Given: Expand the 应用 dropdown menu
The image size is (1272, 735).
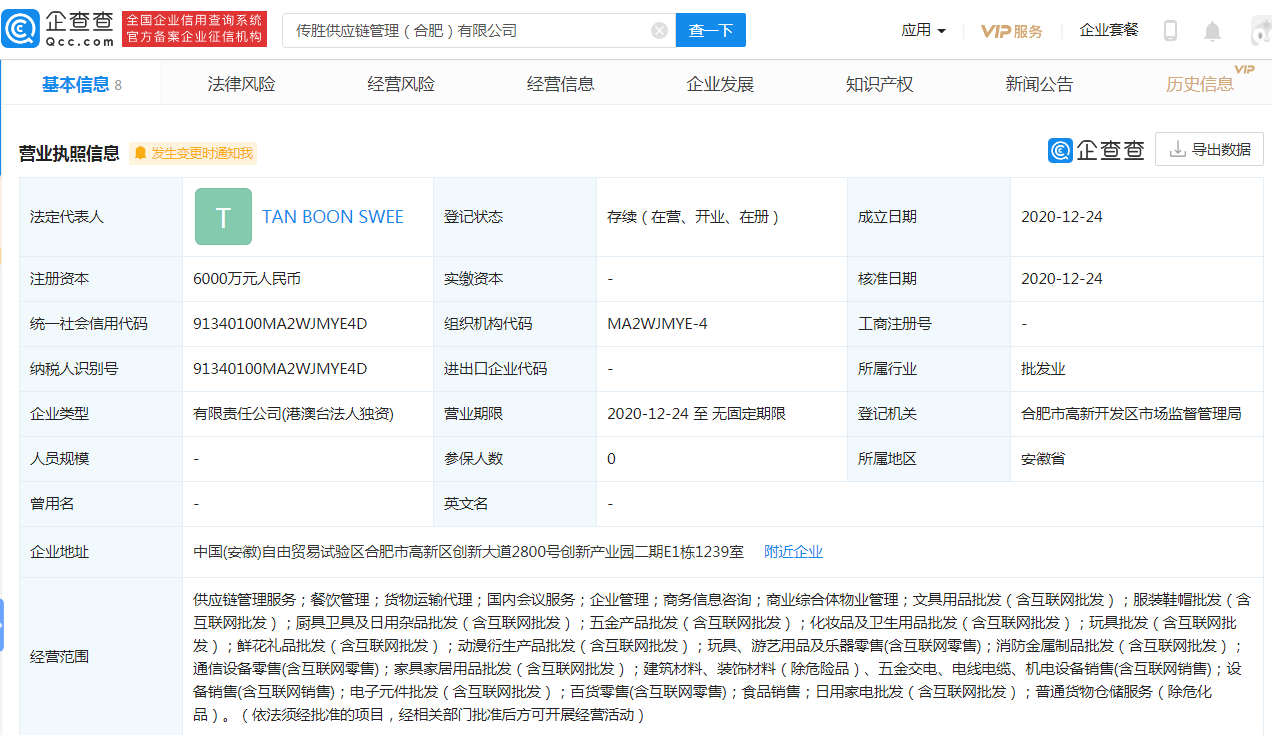Looking at the screenshot, I should 923,31.
